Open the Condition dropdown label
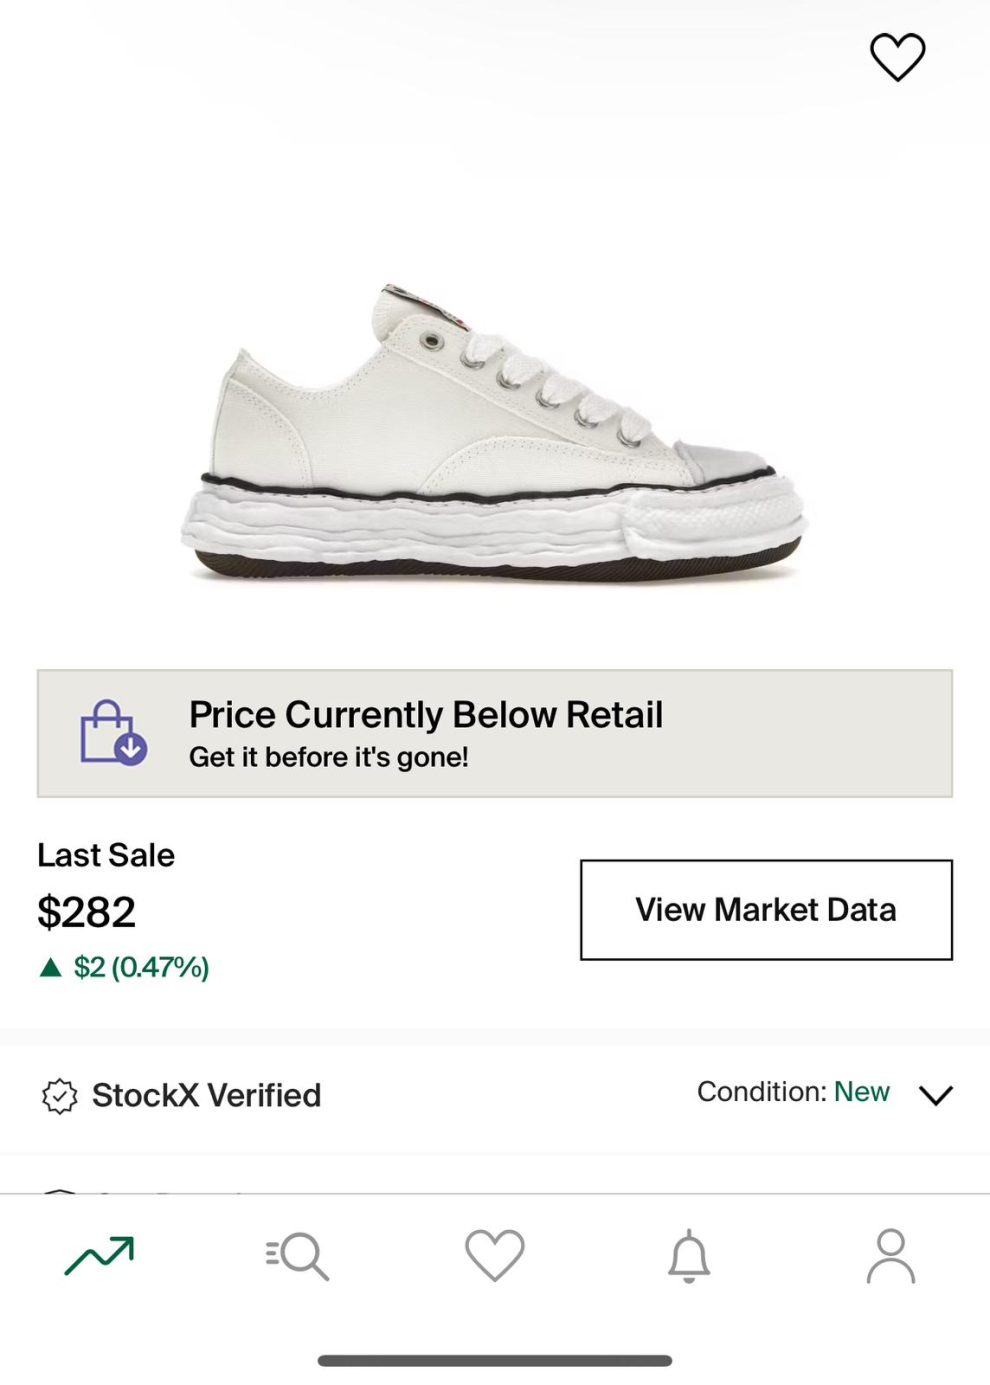Viewport: 990px width, 1385px height. click(x=761, y=1092)
